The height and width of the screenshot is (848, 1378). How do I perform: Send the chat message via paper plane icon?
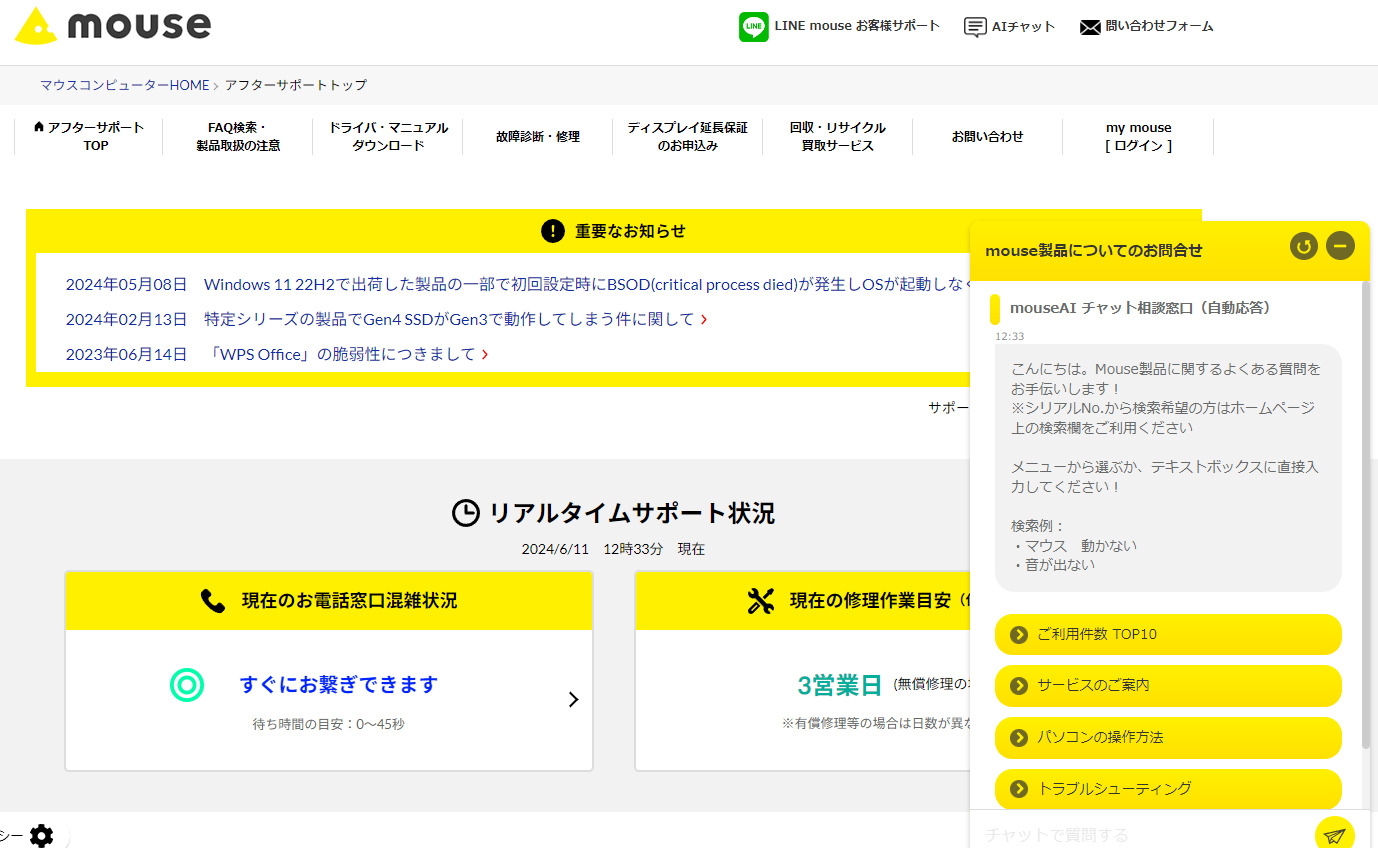tap(1334, 833)
